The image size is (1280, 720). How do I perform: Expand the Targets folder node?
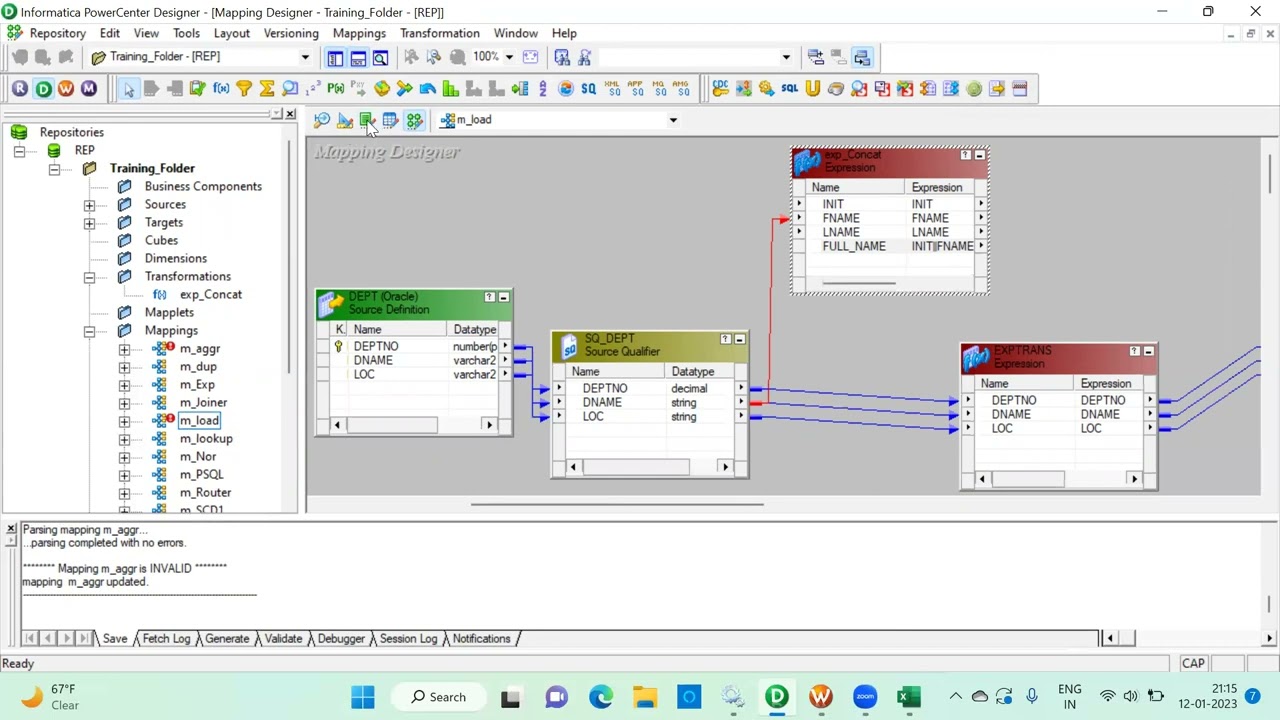click(x=89, y=223)
